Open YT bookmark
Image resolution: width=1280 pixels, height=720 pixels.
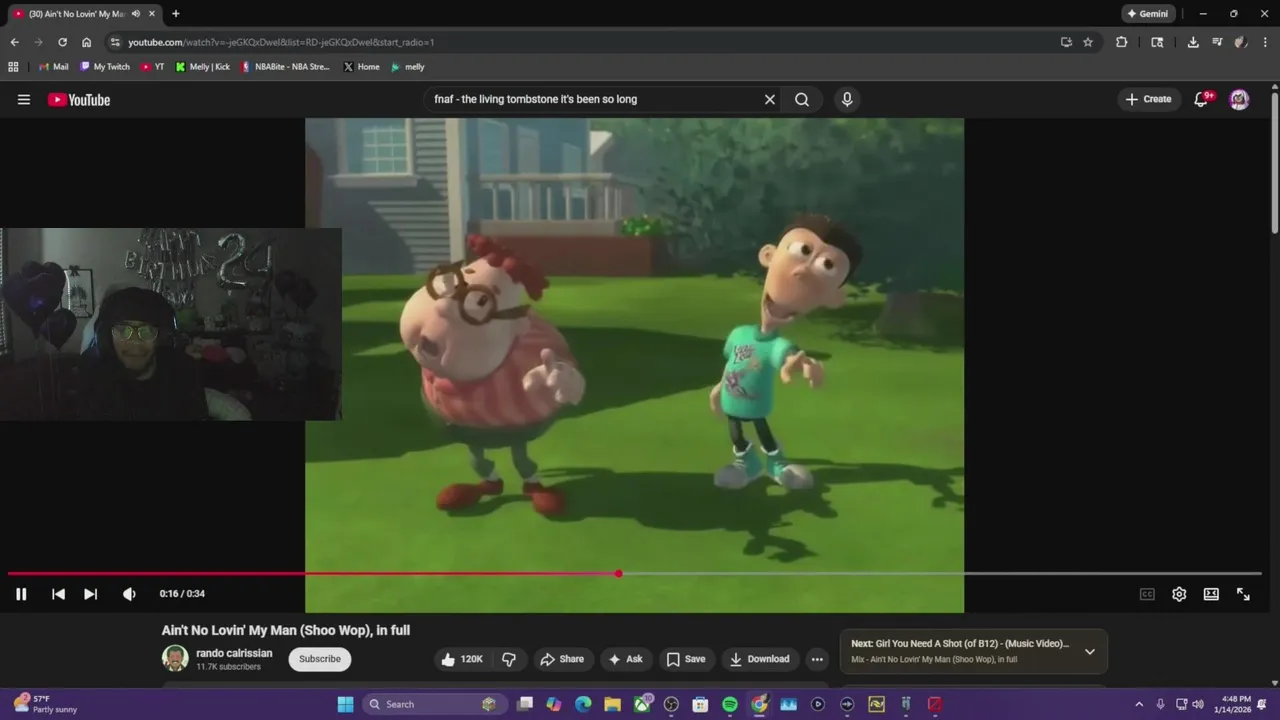(x=153, y=67)
